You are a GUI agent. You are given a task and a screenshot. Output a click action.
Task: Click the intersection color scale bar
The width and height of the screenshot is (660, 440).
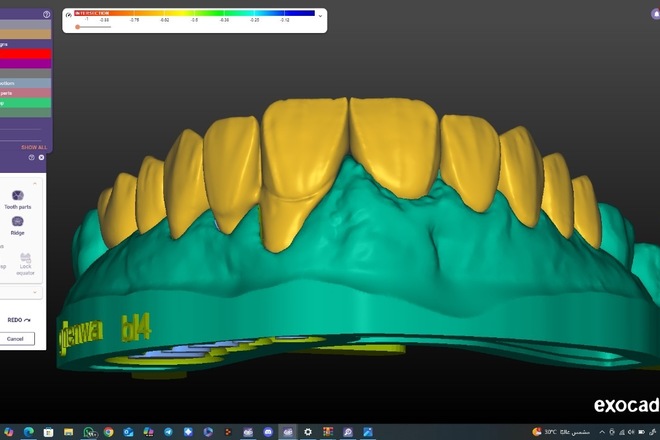coord(194,13)
